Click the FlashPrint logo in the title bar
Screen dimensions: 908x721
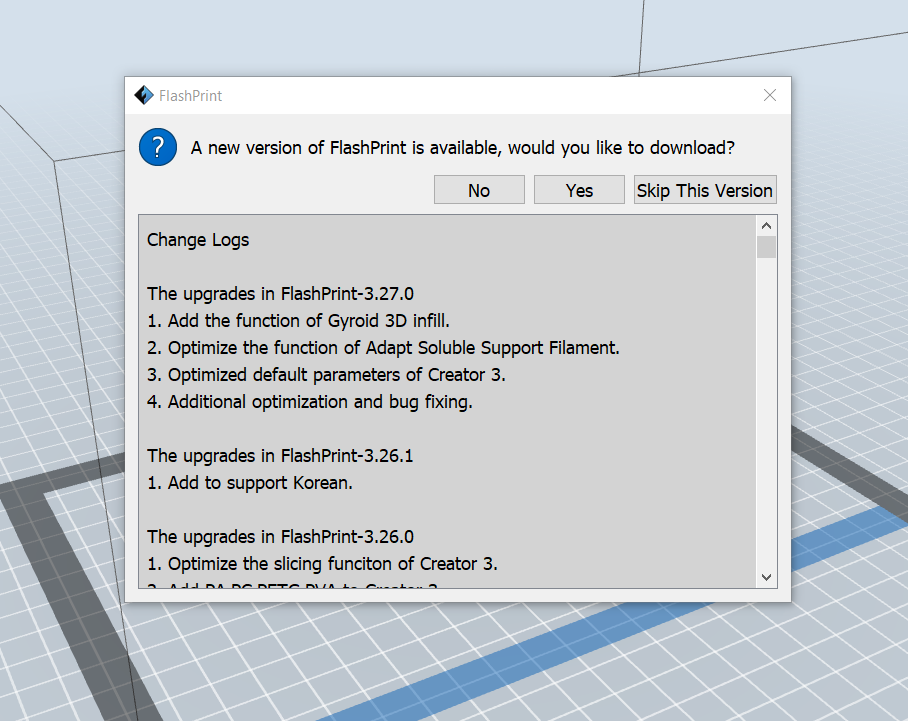[143, 96]
